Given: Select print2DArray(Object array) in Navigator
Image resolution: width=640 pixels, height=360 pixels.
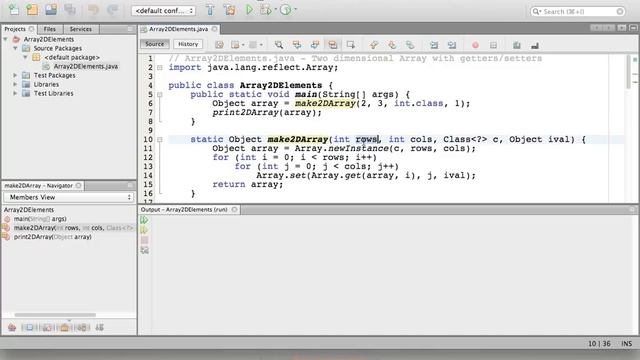Looking at the screenshot, I should (x=53, y=237).
